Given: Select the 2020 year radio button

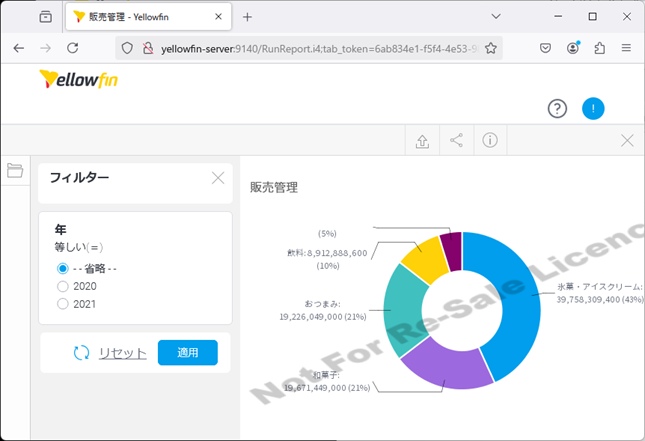Looking at the screenshot, I should pos(63,286).
